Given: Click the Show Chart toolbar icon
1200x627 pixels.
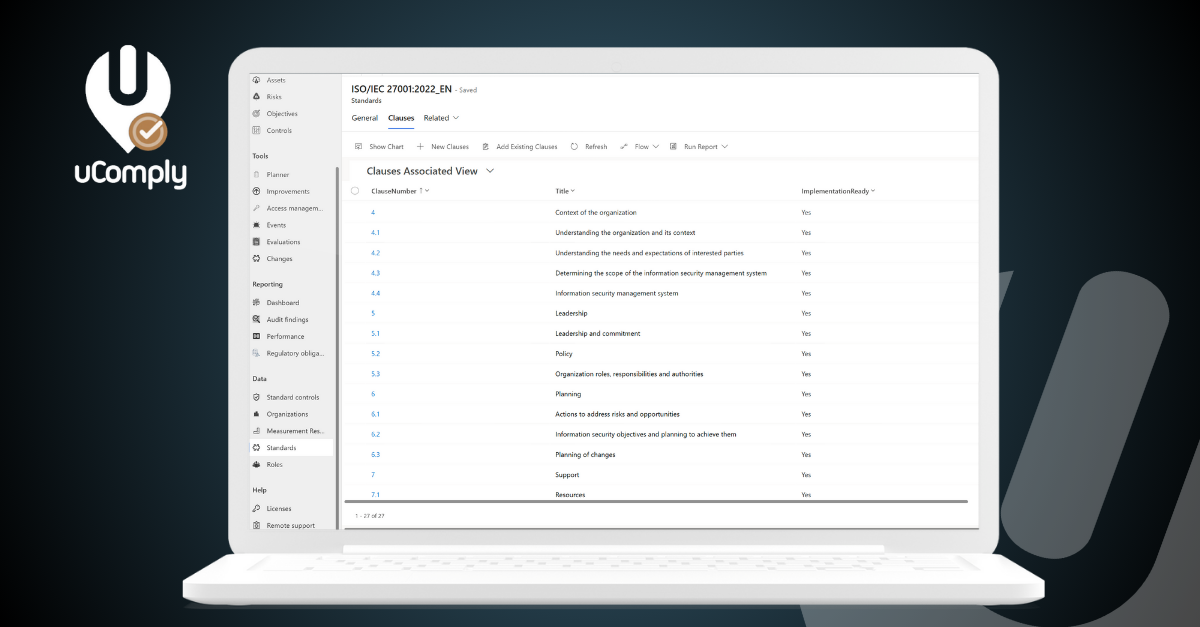Looking at the screenshot, I should [x=358, y=147].
